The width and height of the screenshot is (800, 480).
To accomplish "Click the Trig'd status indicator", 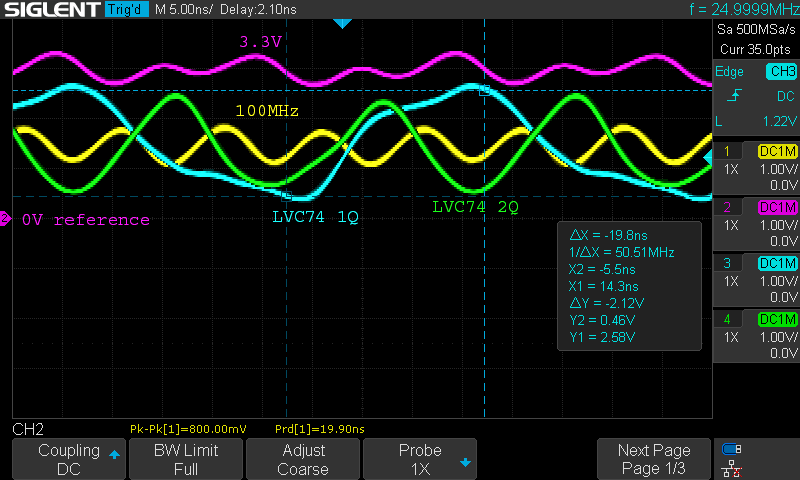I will [125, 10].
